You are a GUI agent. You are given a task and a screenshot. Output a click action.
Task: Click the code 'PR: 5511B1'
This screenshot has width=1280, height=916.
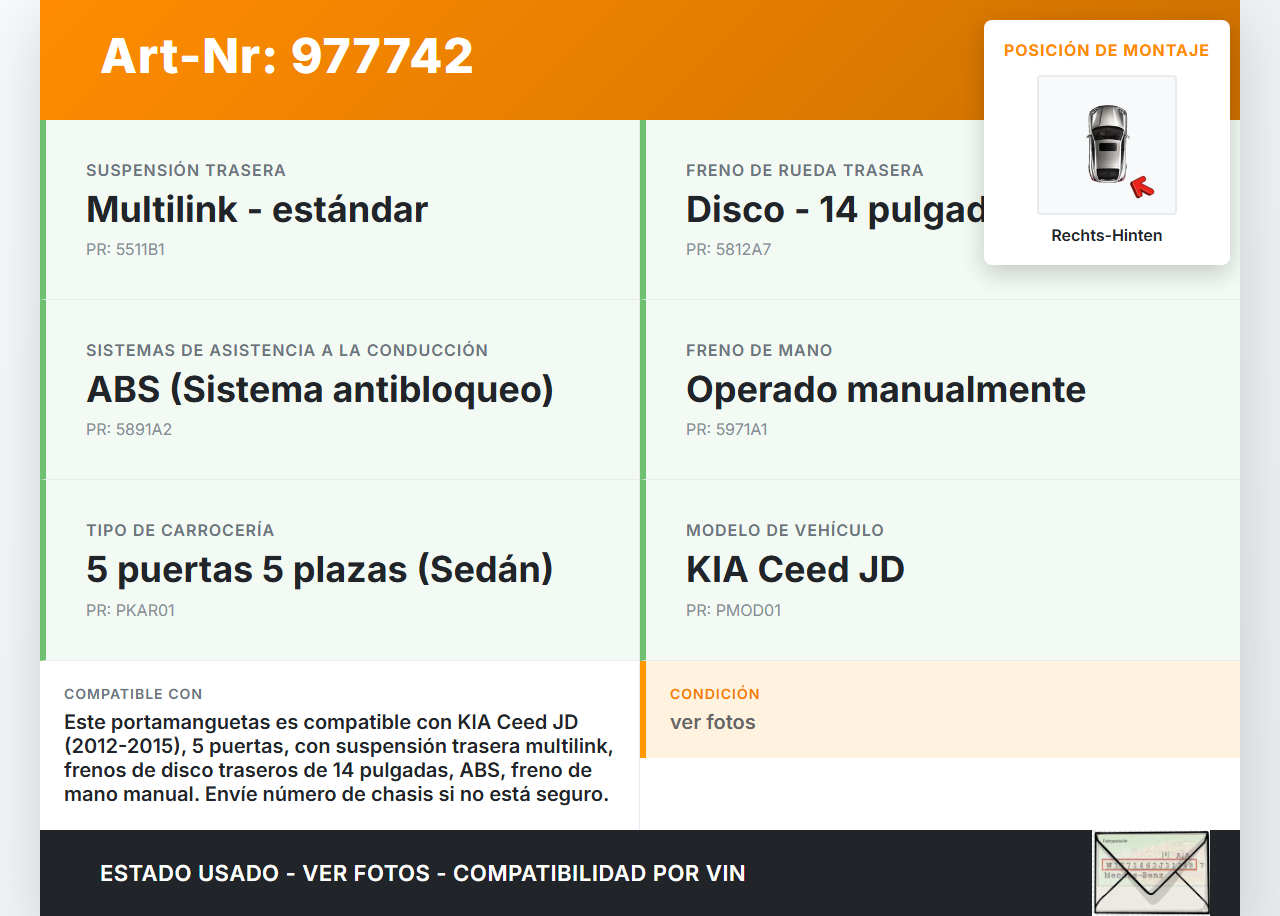coord(125,250)
